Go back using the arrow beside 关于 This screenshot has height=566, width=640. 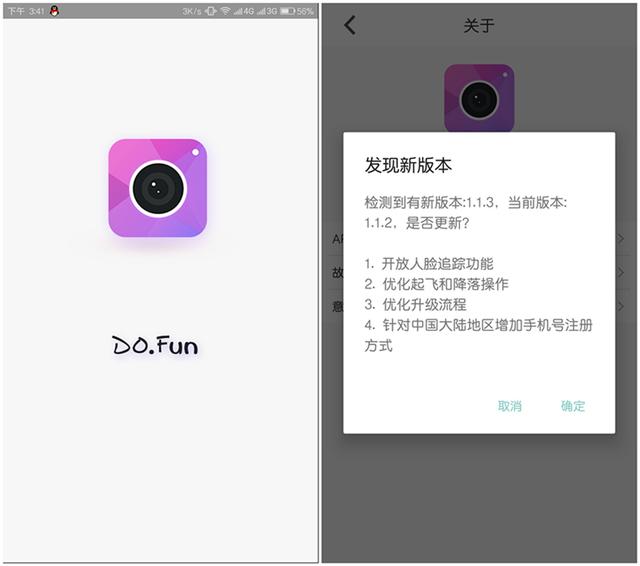(x=350, y=25)
